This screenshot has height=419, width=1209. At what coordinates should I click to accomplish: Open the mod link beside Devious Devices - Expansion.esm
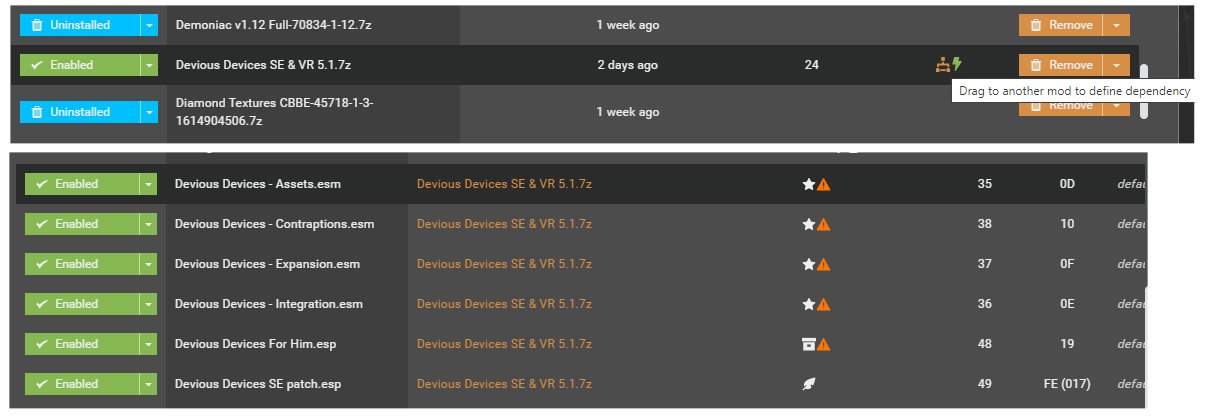click(504, 264)
